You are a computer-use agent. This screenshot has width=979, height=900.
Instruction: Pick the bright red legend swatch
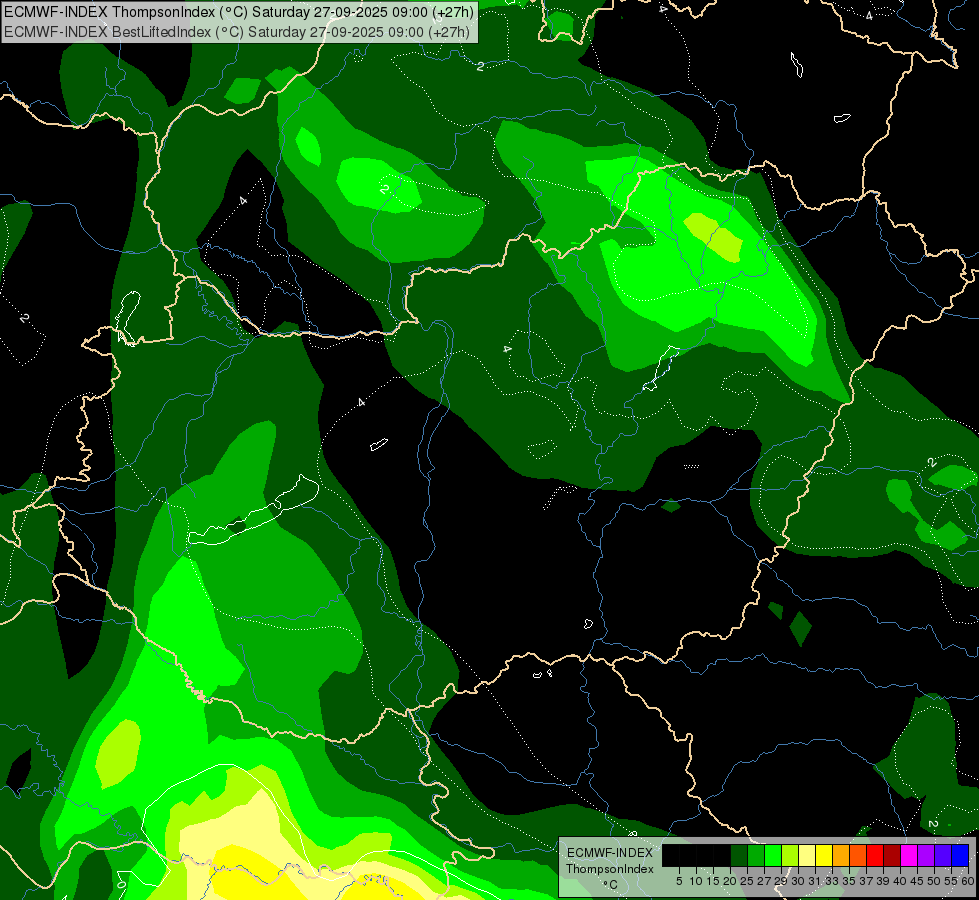(x=875, y=856)
